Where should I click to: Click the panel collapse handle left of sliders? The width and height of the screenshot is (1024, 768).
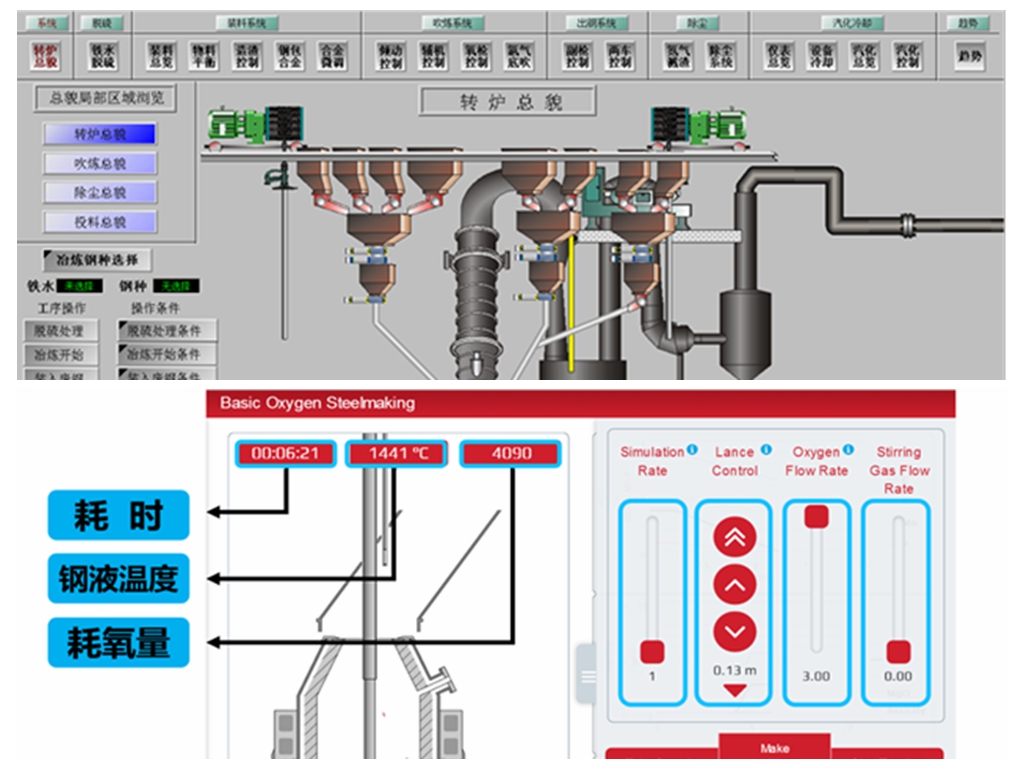click(587, 676)
